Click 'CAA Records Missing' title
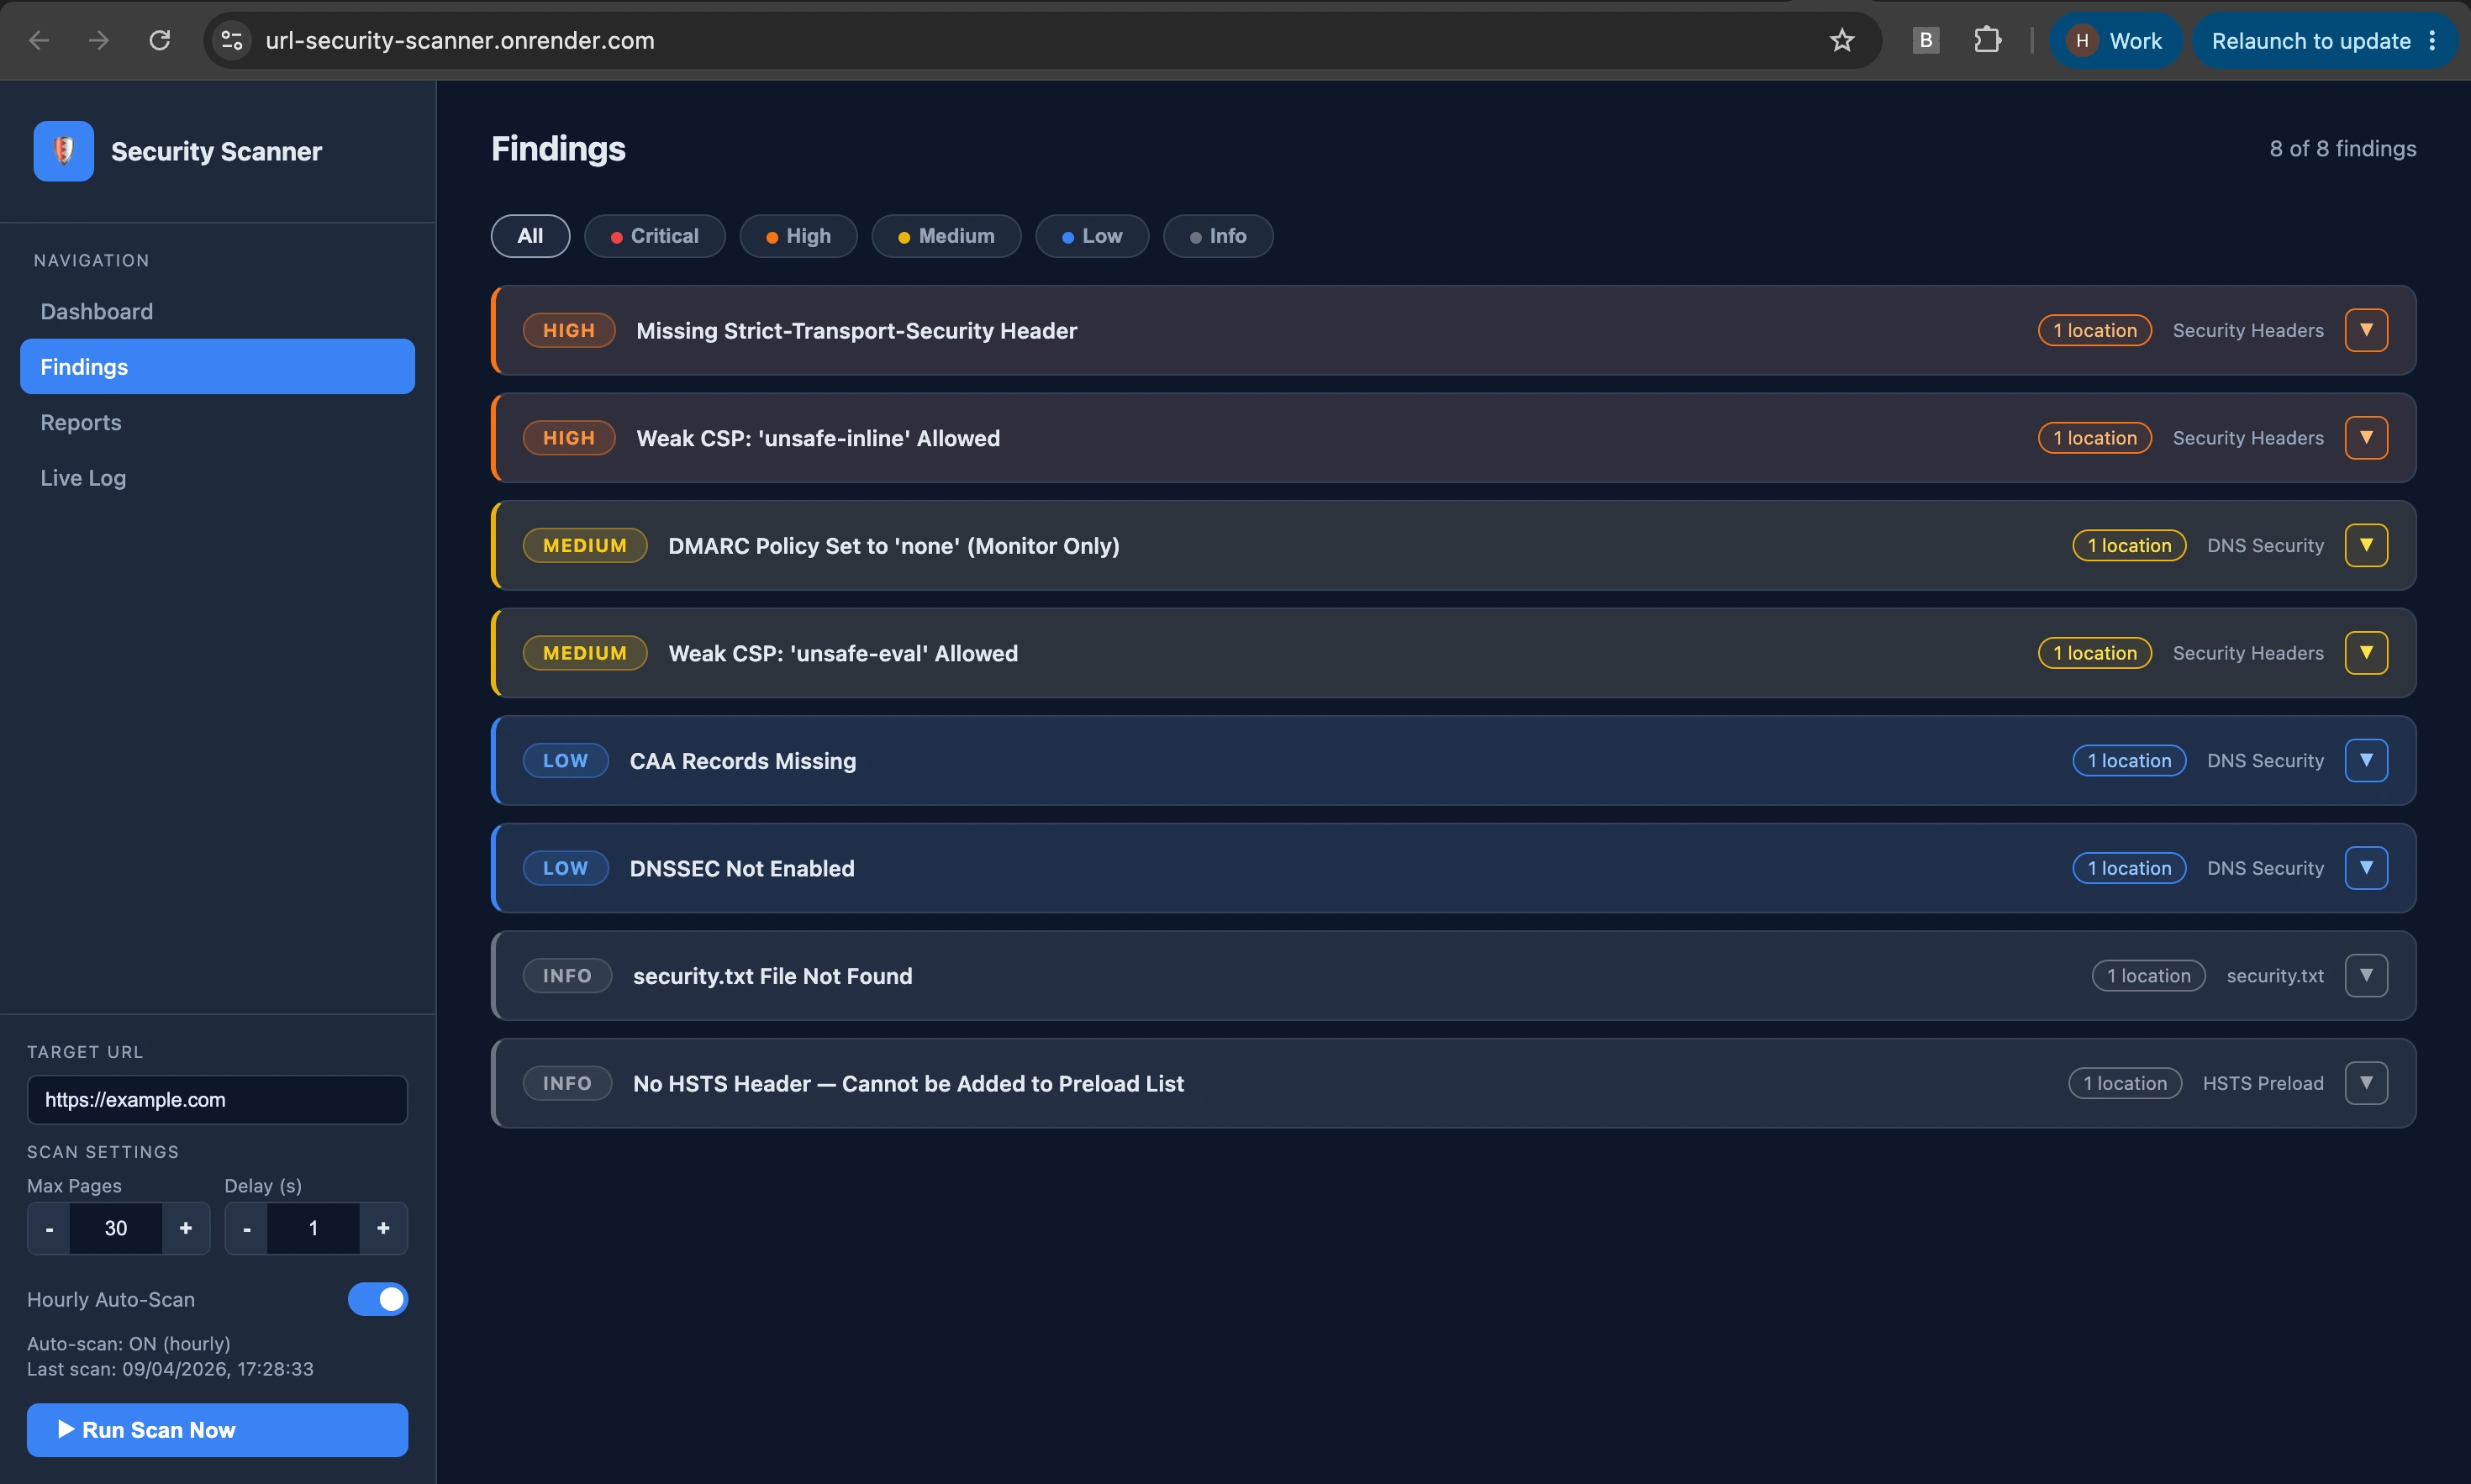 point(743,760)
